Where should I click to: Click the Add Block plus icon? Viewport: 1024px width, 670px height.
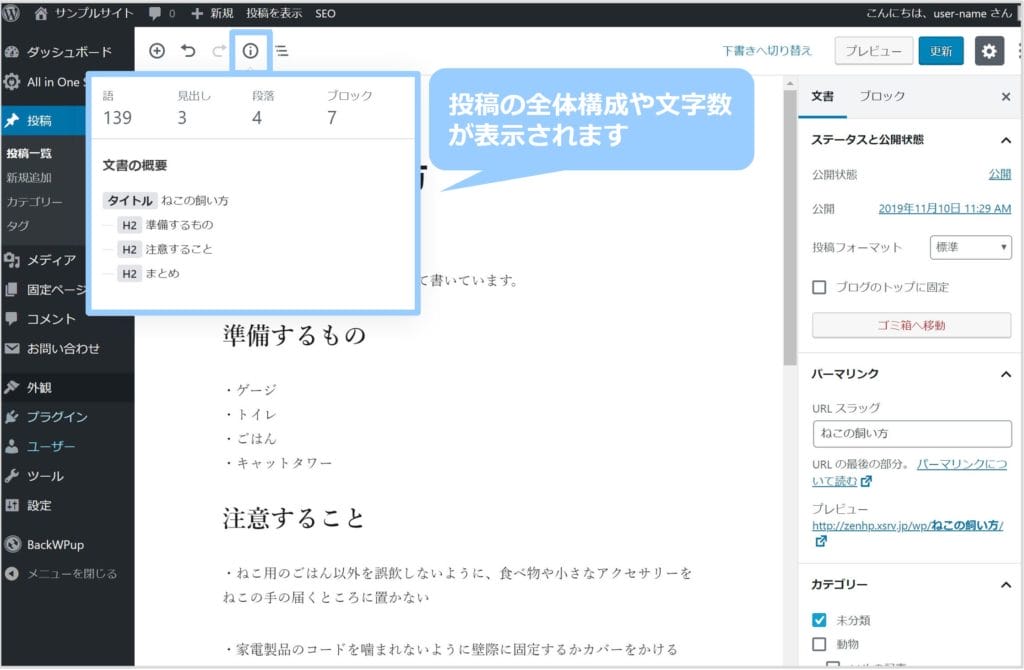157,51
